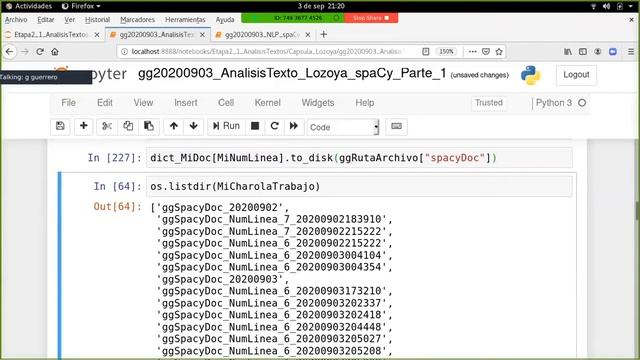Go to Firefox home page icon
This screenshot has height=360, width=640.
(55, 51)
